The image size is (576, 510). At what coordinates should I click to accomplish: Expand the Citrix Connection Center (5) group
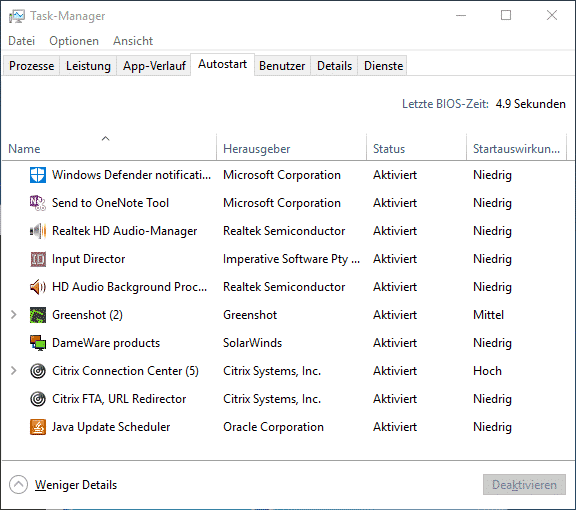(14, 371)
